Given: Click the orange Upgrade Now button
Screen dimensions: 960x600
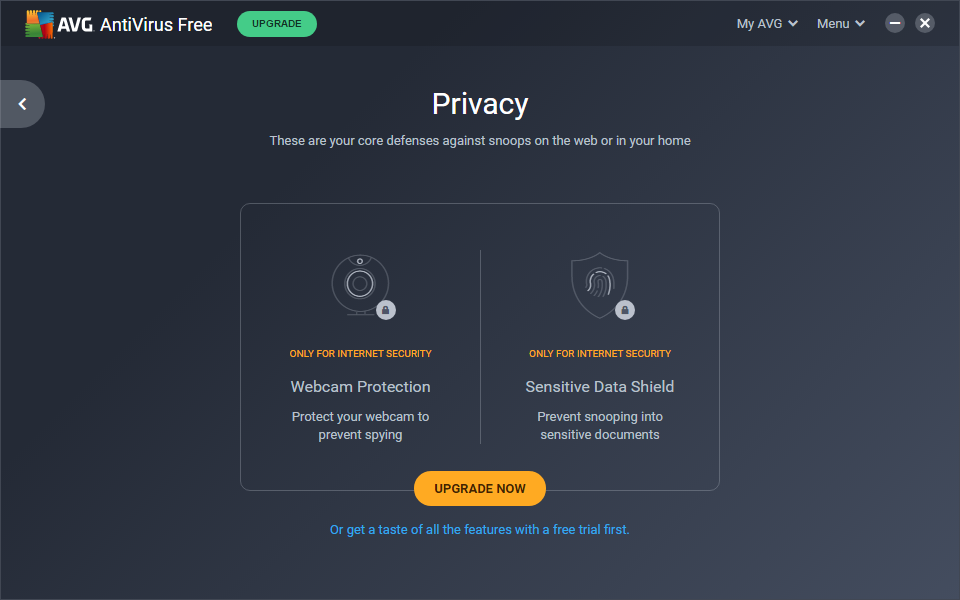Looking at the screenshot, I should click(x=480, y=489).
